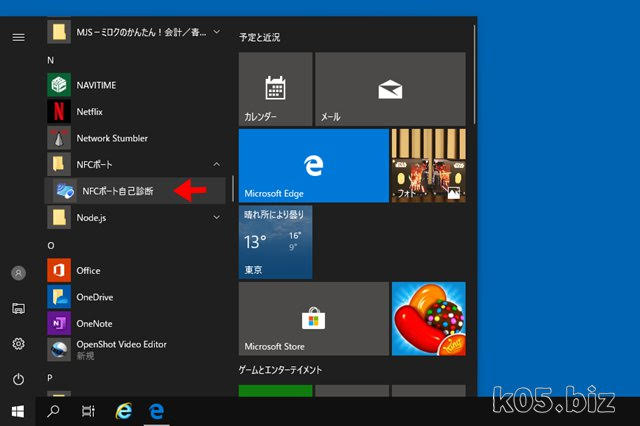The height and width of the screenshot is (426, 640).
Task: Launch Netflix from the app list
Action: tap(59, 111)
